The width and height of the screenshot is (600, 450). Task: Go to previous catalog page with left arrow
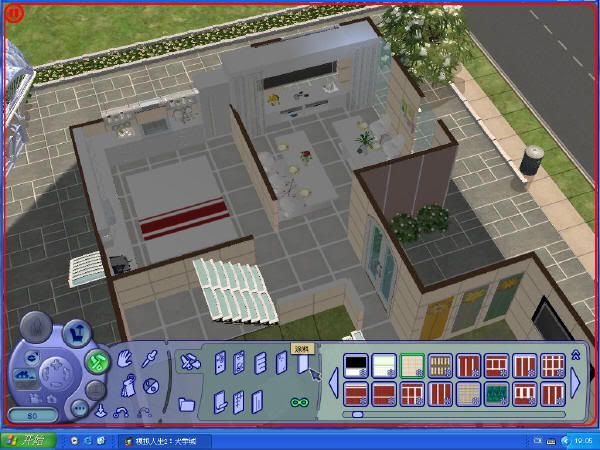click(334, 383)
